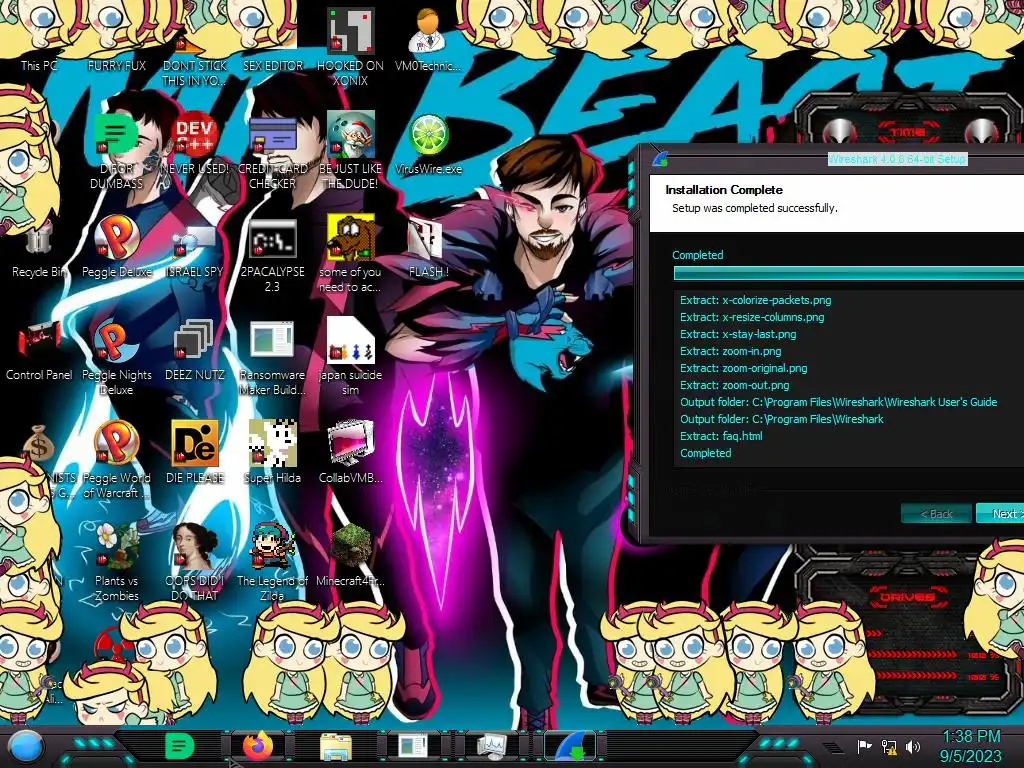Select the green DIE FOR DUMBASS desktop shortcut
Screen dimensions: 1024x768
point(117,133)
